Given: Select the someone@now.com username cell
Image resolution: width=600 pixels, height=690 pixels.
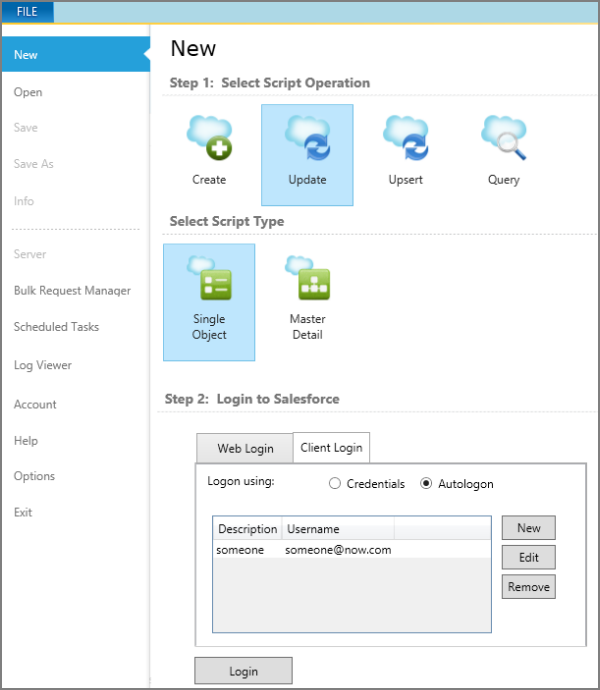Looking at the screenshot, I should (338, 550).
